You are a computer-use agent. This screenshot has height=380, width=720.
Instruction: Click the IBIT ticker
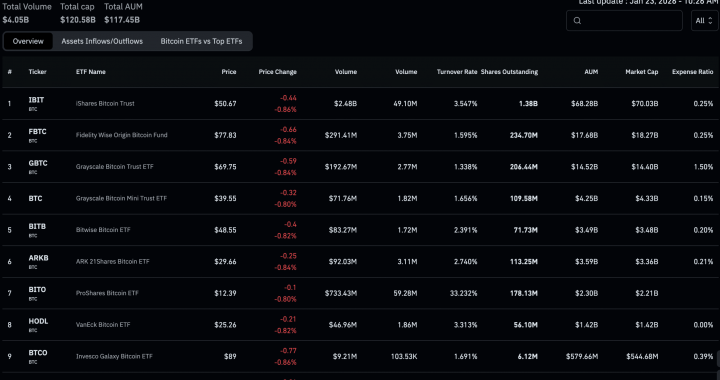(x=36, y=100)
